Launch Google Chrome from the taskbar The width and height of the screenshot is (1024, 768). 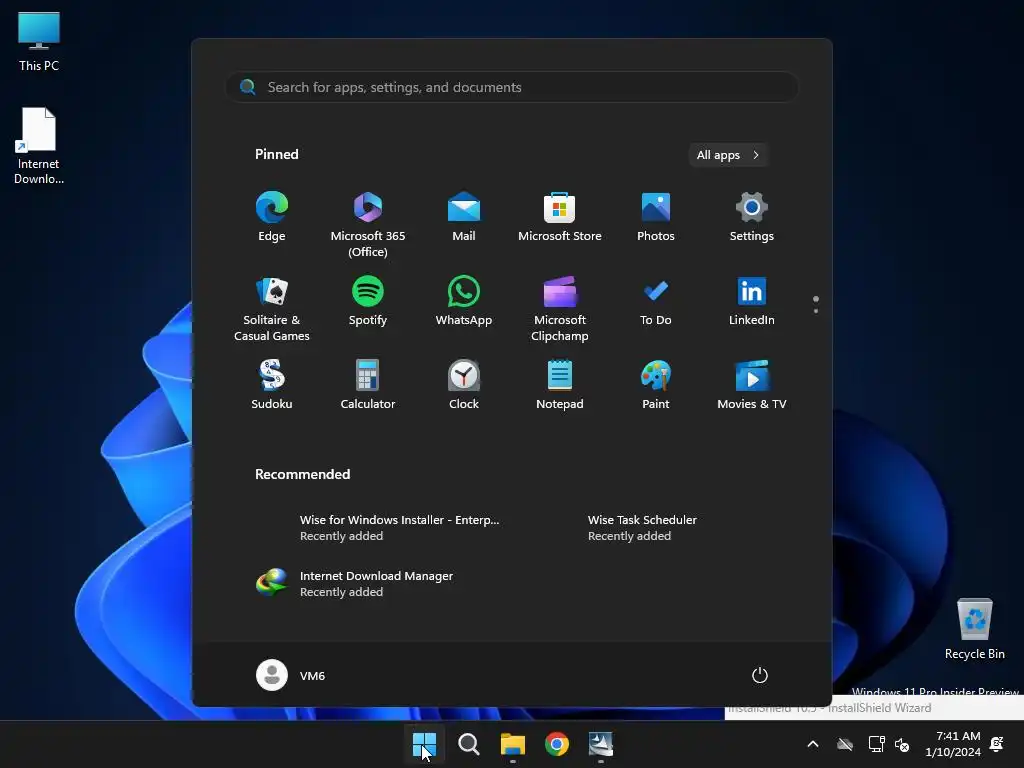click(557, 744)
